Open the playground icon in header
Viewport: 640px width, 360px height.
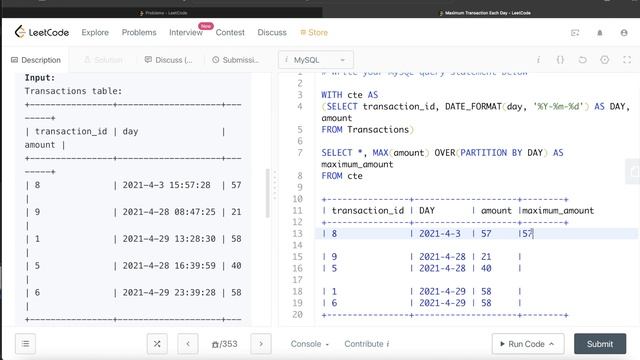pos(575,33)
